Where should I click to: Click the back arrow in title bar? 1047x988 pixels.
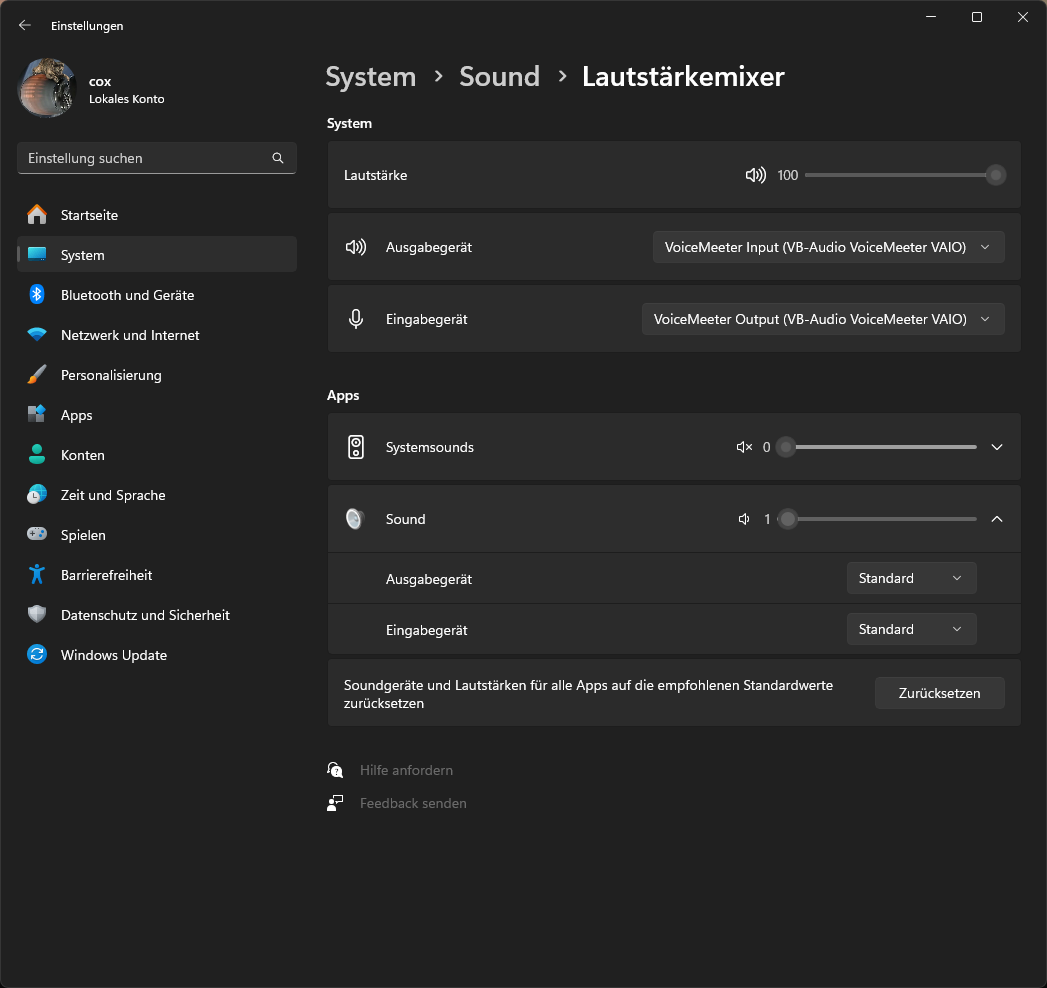tap(25, 25)
